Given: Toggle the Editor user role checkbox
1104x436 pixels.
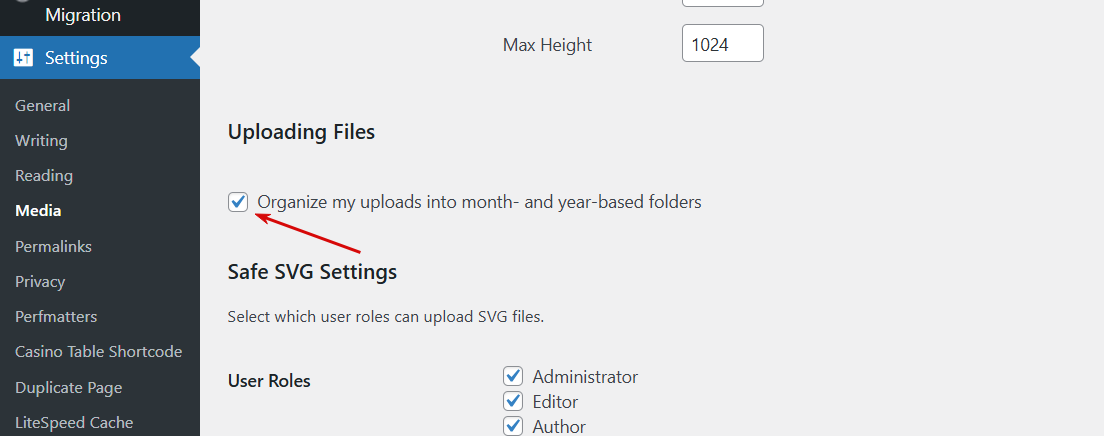Looking at the screenshot, I should pos(513,402).
